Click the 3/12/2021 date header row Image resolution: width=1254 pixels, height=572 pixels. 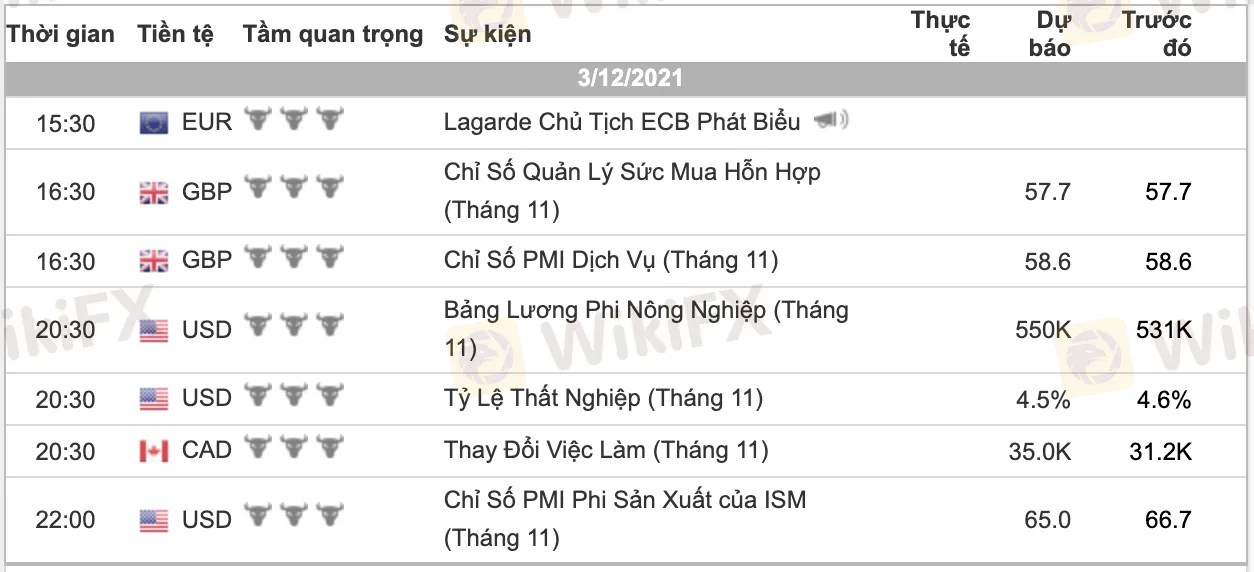630,79
